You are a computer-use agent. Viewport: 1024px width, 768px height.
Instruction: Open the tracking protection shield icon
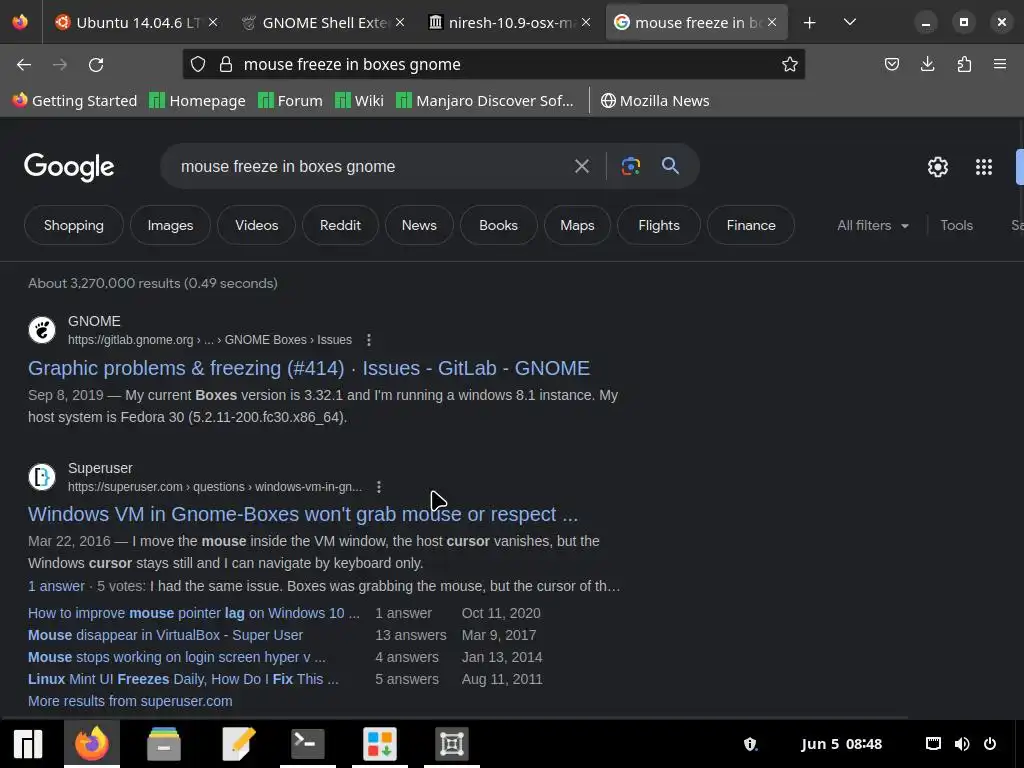coord(198,64)
